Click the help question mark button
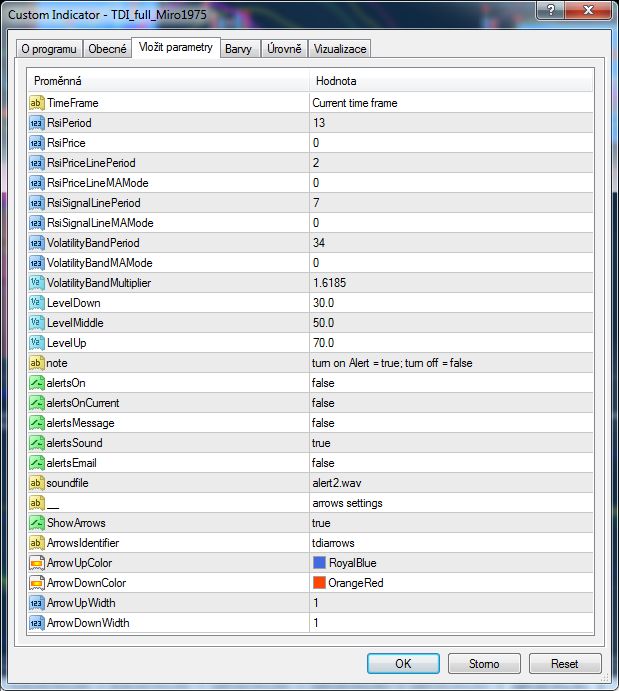619x691 pixels. click(x=551, y=10)
